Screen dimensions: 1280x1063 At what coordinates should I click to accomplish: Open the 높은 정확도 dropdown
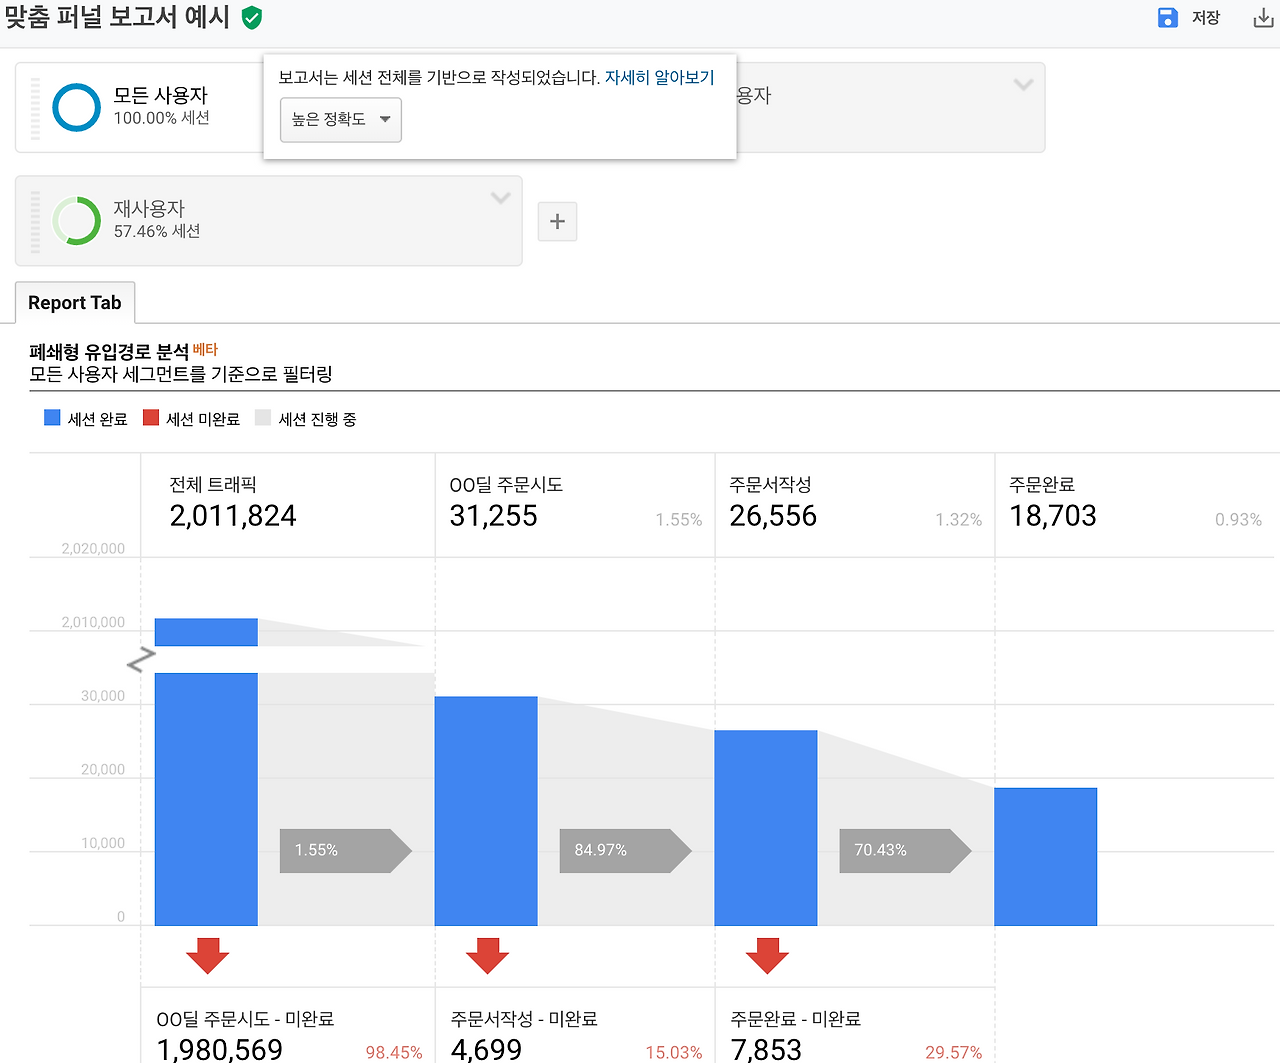tap(340, 119)
